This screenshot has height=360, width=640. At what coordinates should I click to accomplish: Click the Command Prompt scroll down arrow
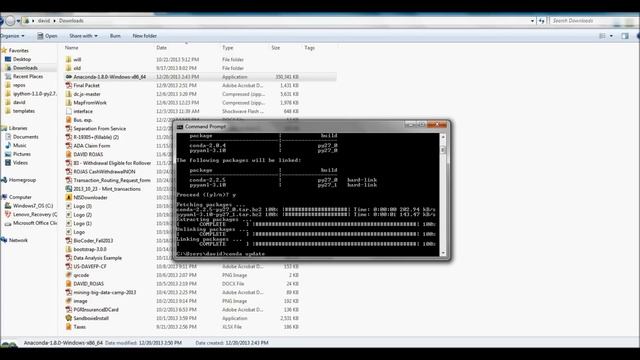(x=443, y=253)
